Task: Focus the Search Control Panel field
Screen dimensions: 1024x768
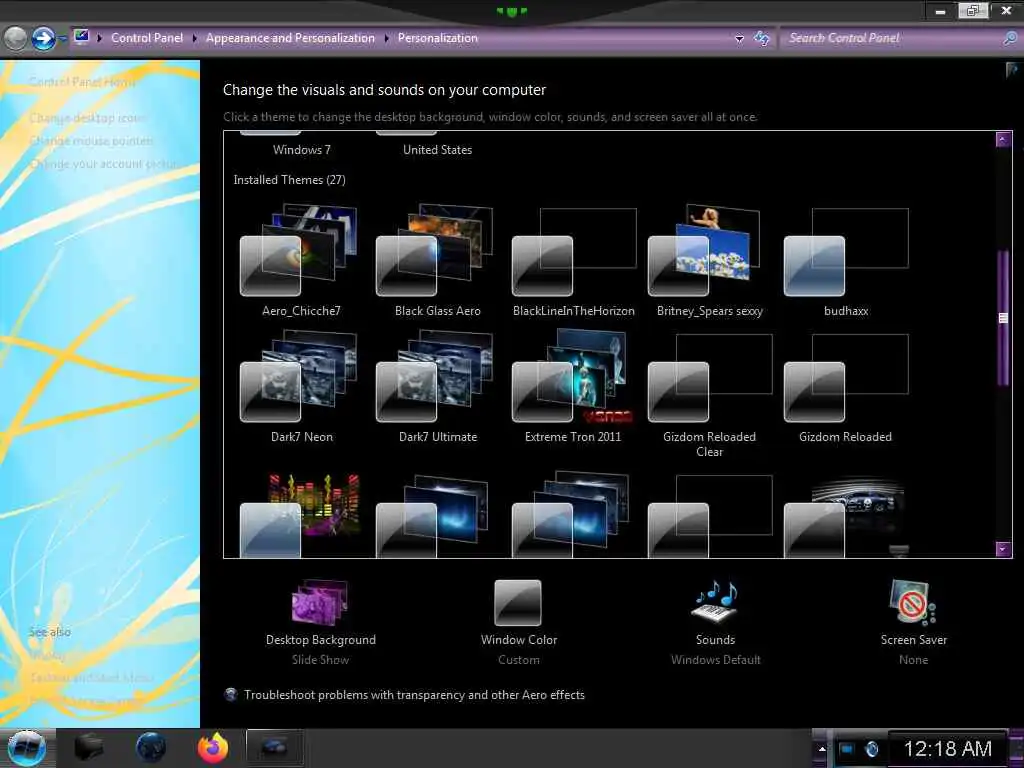Action: 891,38
